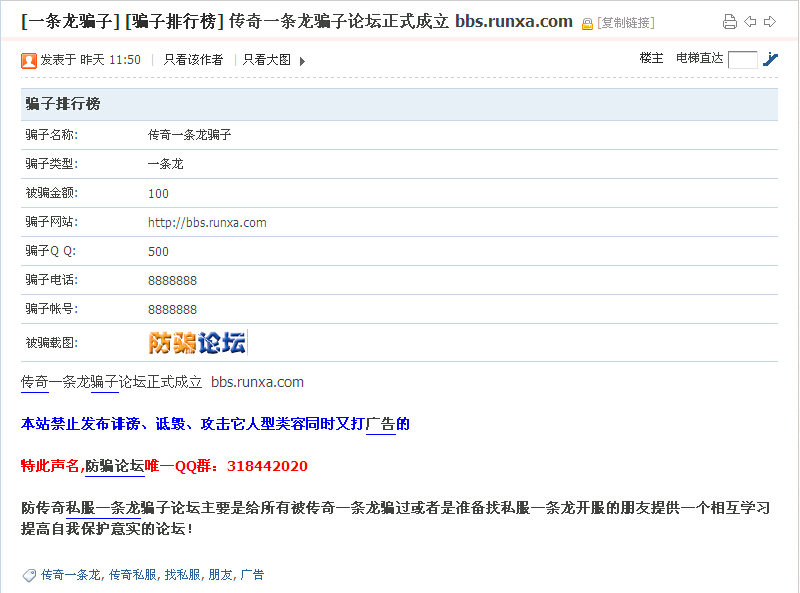Image resolution: width=800 pixels, height=593 pixels.
Task: Click the 电梯直达 floor number input box
Action: pyautogui.click(x=742, y=60)
